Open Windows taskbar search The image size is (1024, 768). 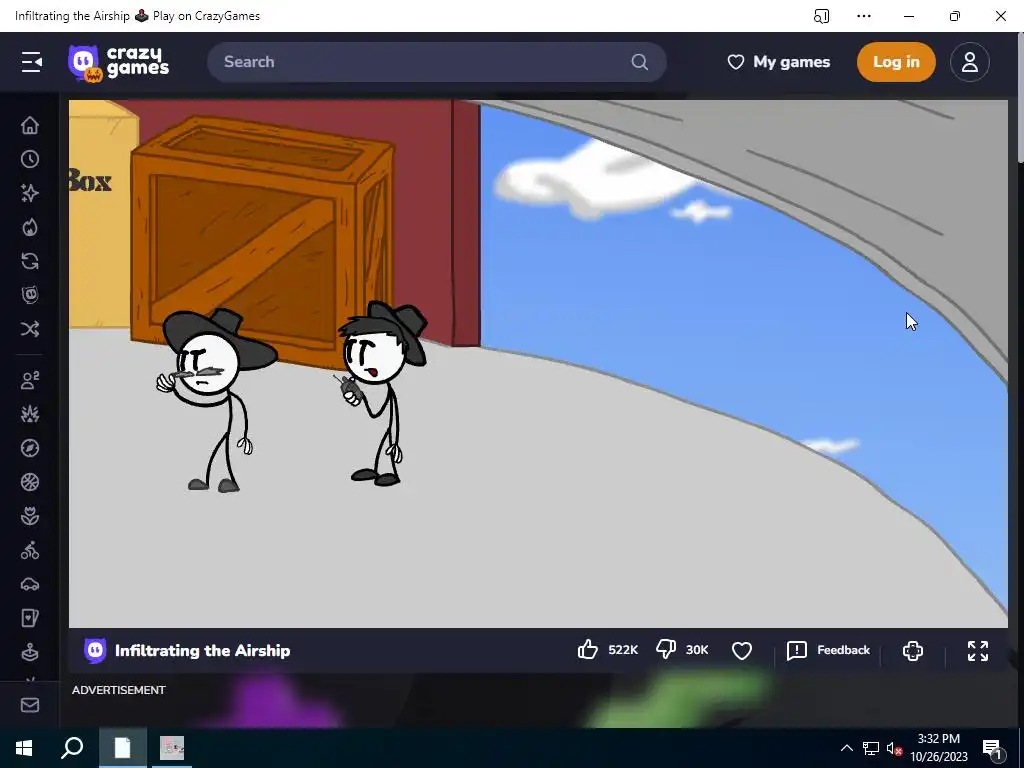72,748
